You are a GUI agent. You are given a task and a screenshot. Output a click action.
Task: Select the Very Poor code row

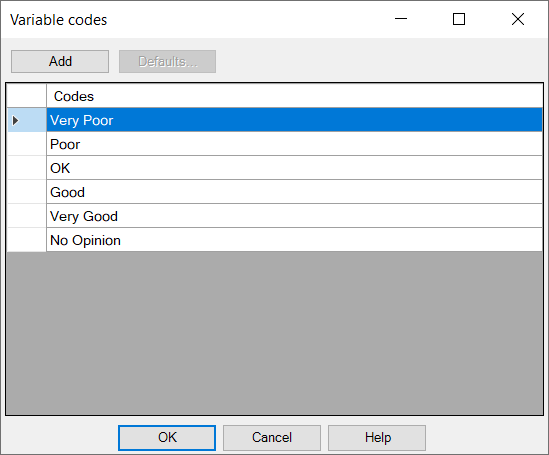point(294,120)
